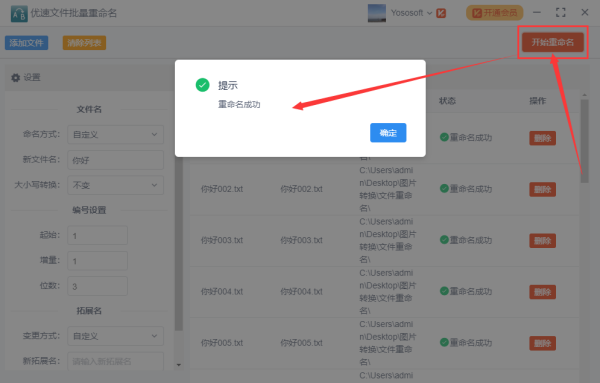Image resolution: width=600 pixels, height=383 pixels.
Task: Click the red badge icon beside Yososoft
Action: (x=441, y=13)
